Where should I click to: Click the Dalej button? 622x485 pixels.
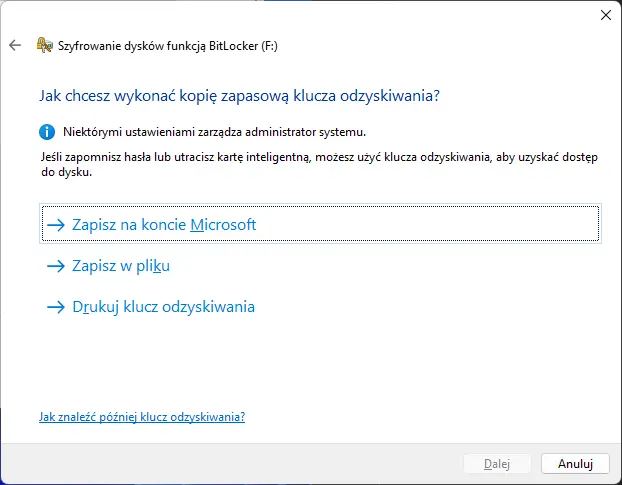tap(497, 464)
